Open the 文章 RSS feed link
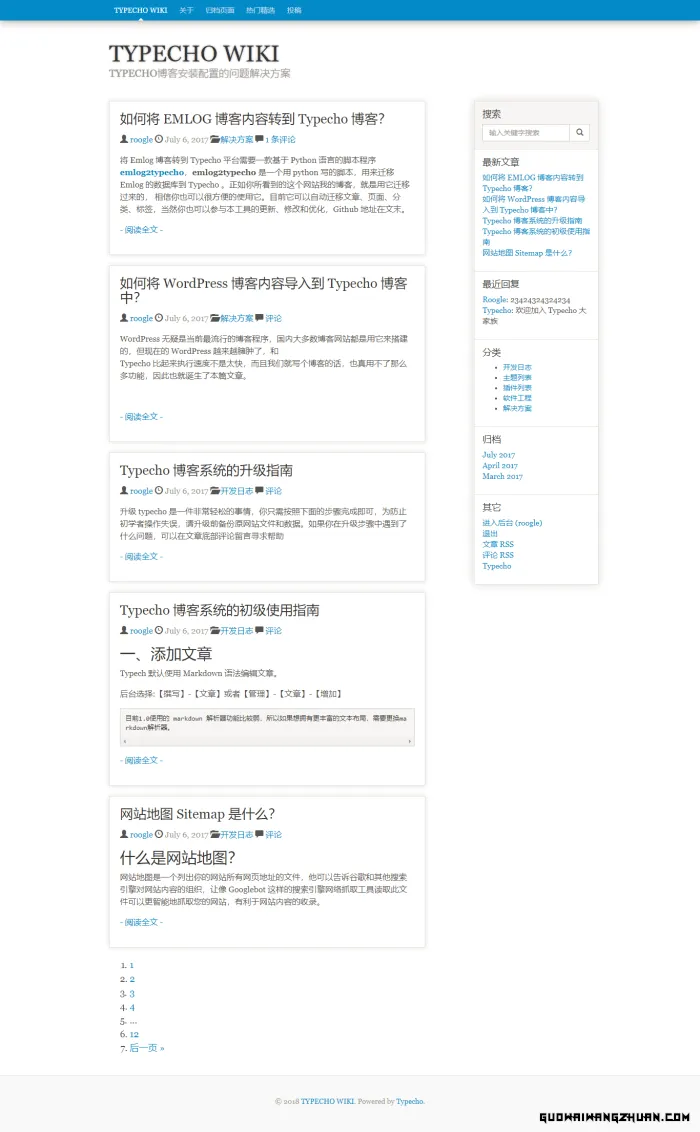Image resolution: width=700 pixels, height=1132 pixels. click(x=498, y=544)
